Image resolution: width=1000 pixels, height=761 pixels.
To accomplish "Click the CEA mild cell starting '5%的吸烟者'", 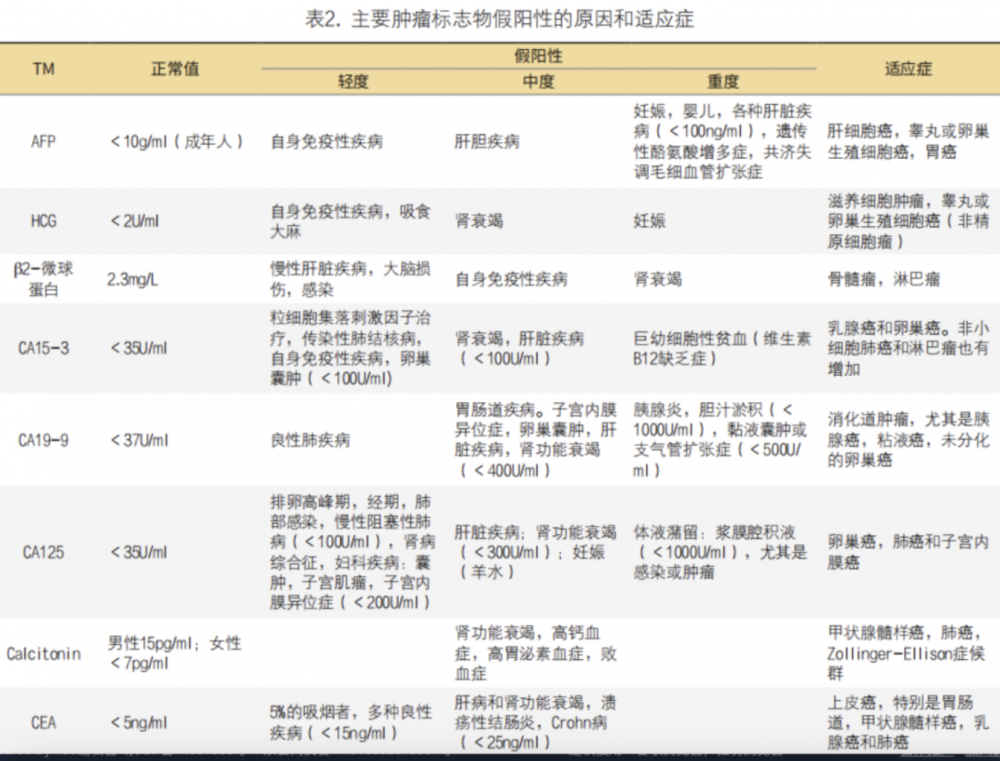I will click(350, 723).
